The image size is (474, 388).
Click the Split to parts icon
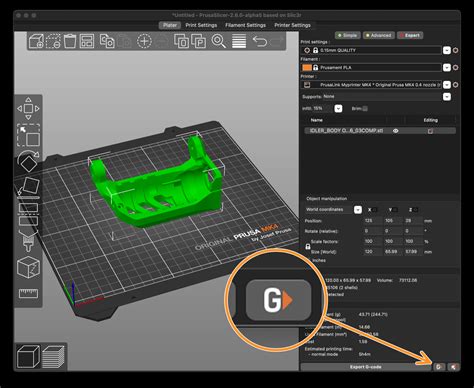click(x=199, y=42)
